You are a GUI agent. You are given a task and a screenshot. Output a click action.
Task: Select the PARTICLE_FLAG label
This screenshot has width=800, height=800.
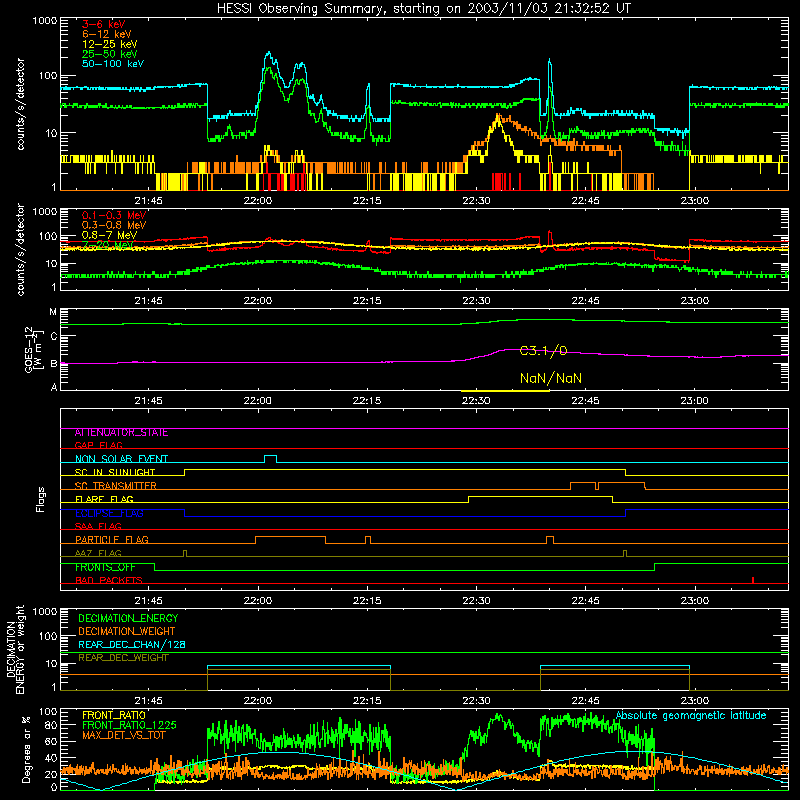112,540
